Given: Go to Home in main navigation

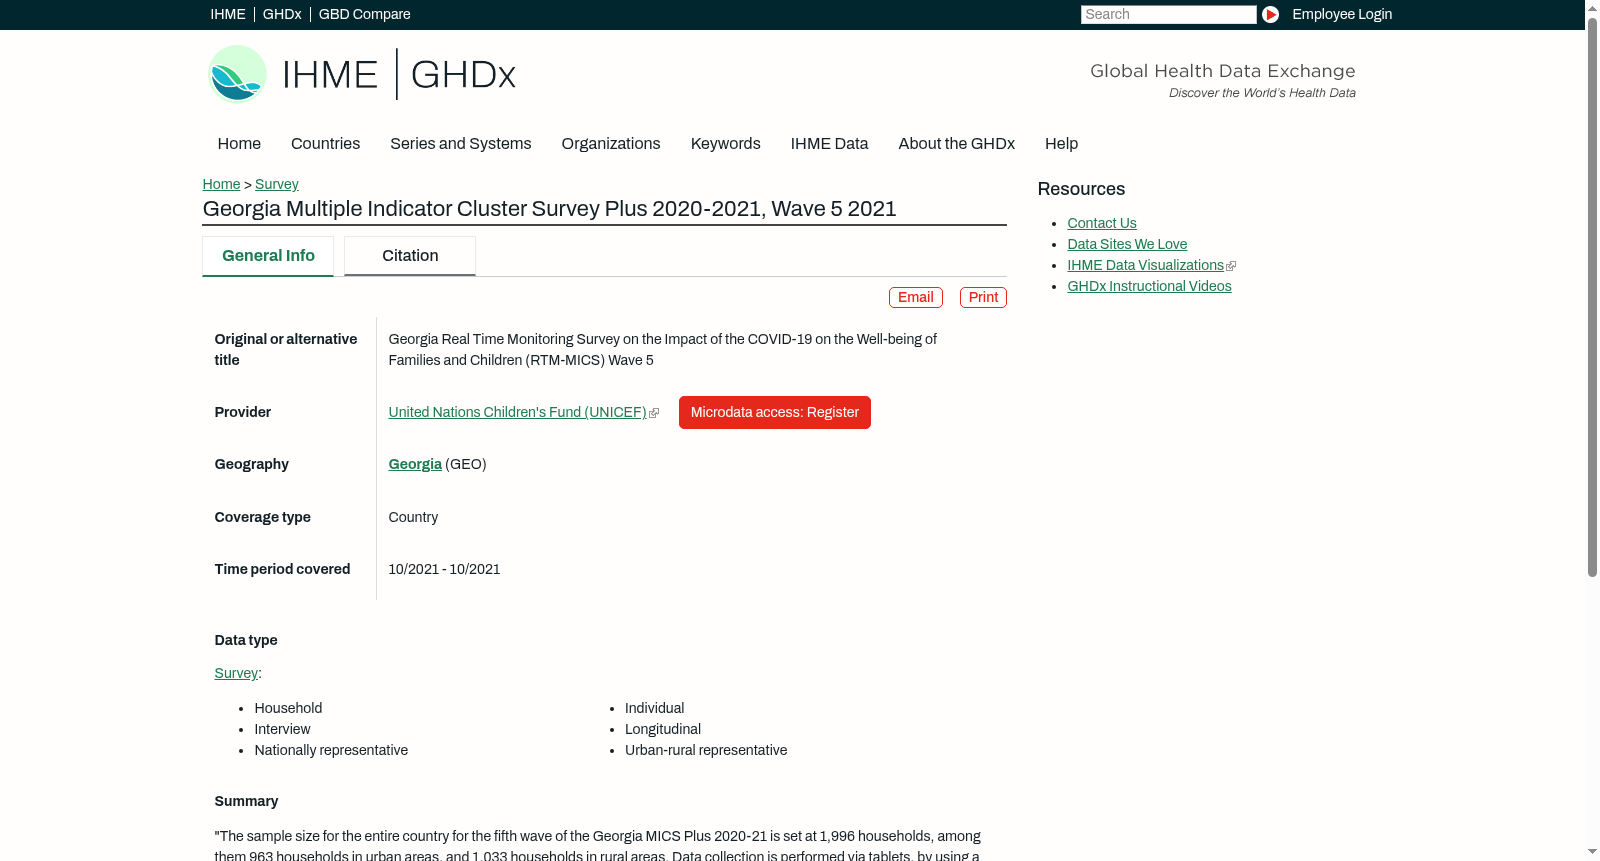Looking at the screenshot, I should click(239, 144).
